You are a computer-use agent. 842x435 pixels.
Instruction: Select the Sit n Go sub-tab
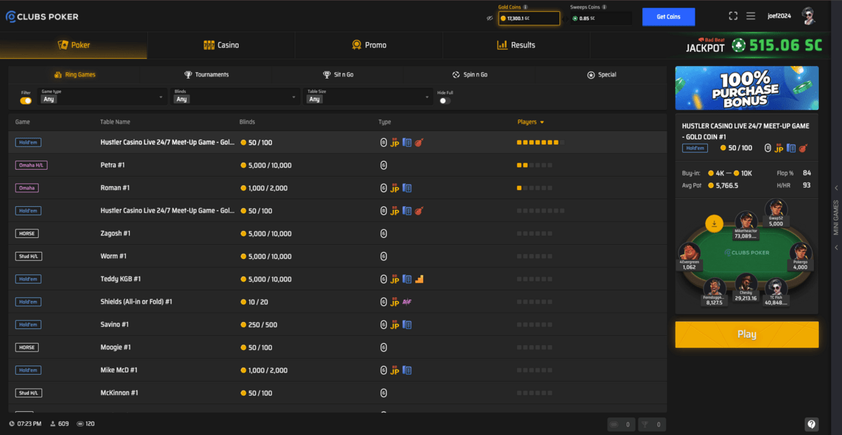click(338, 75)
